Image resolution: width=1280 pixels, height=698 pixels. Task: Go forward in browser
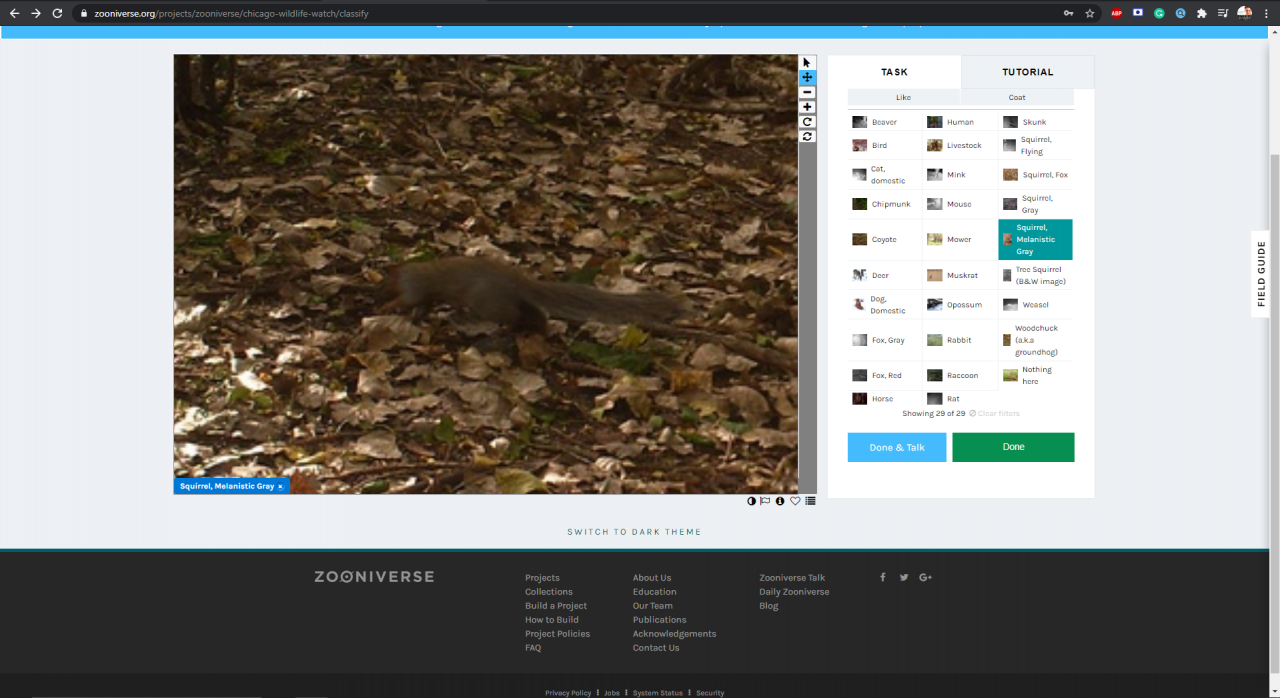[x=36, y=13]
